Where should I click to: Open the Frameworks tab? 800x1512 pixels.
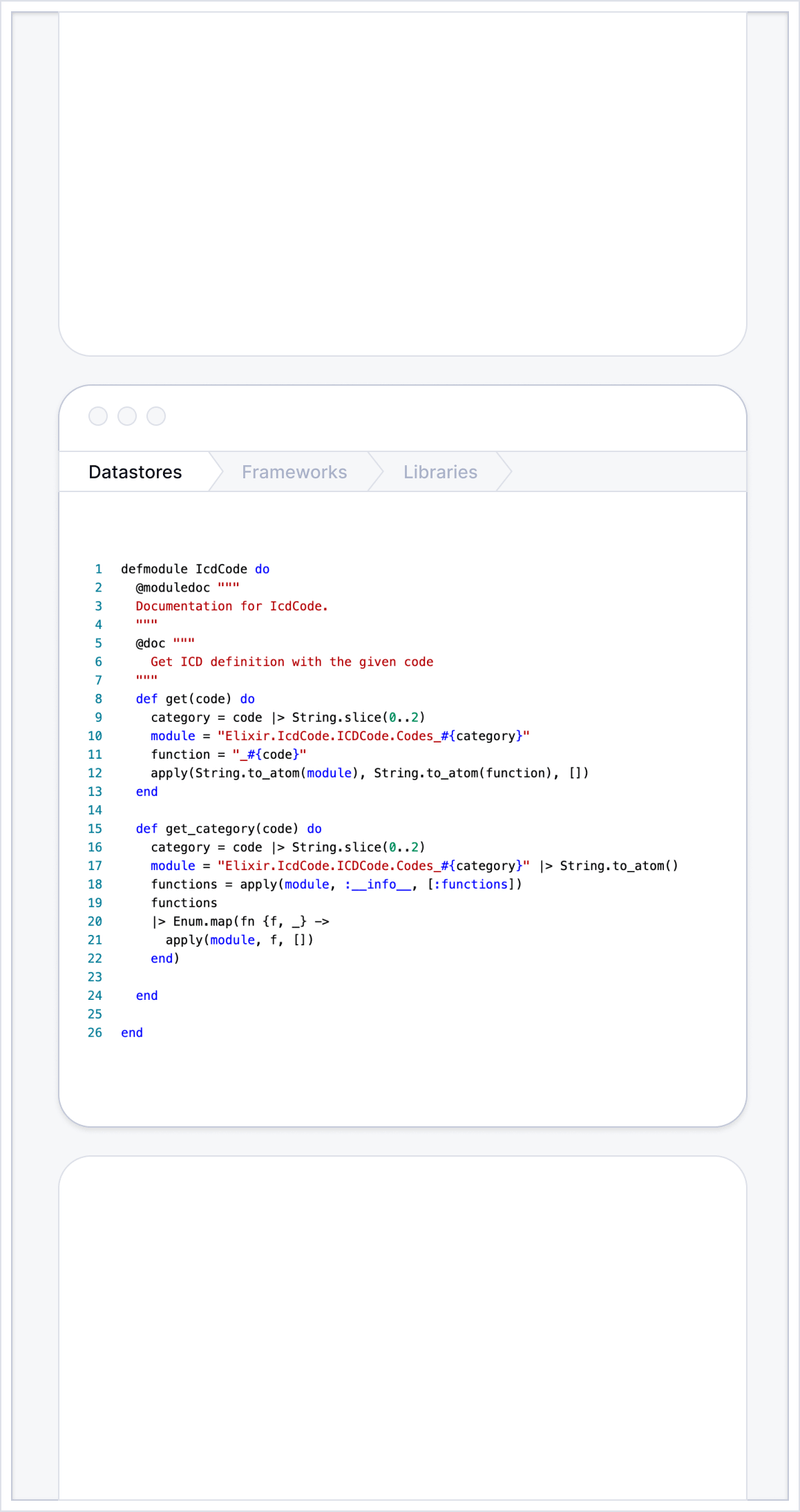294,472
